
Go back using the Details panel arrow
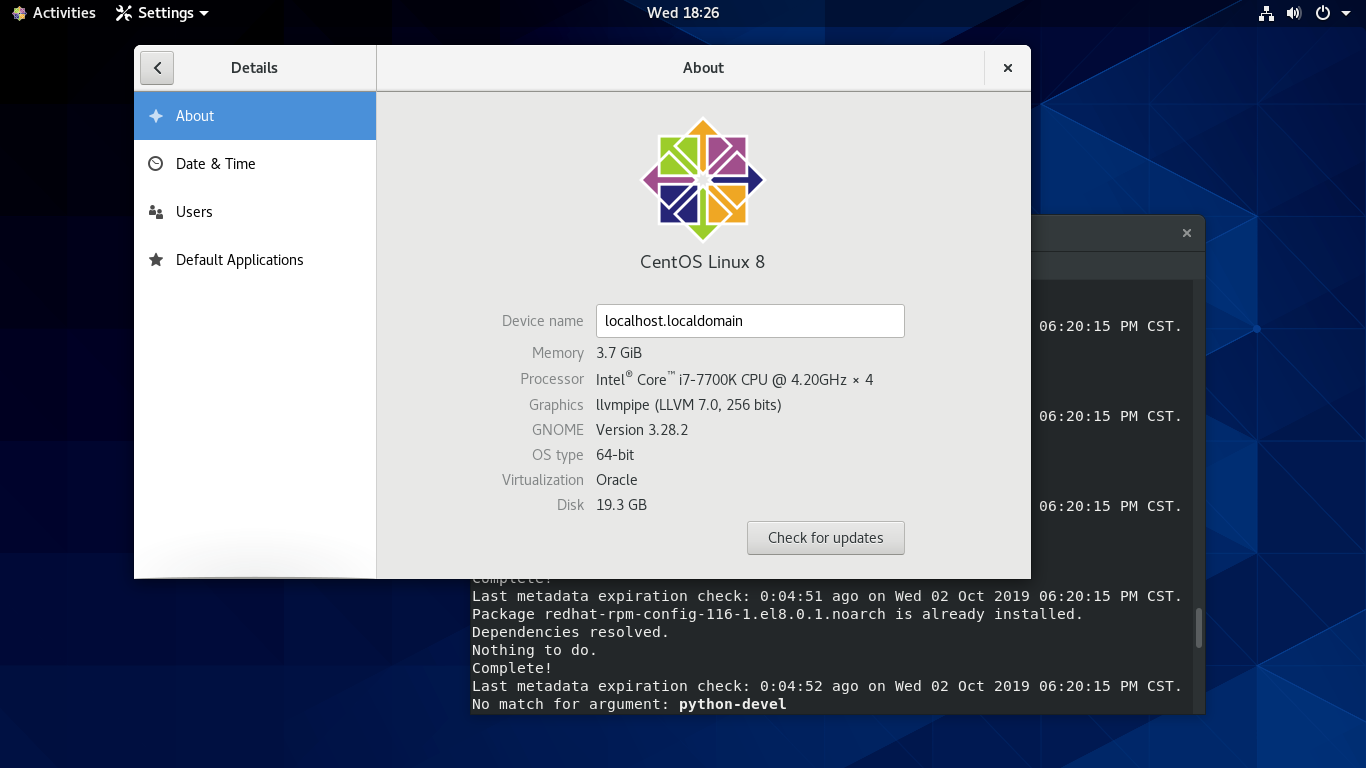tap(157, 68)
